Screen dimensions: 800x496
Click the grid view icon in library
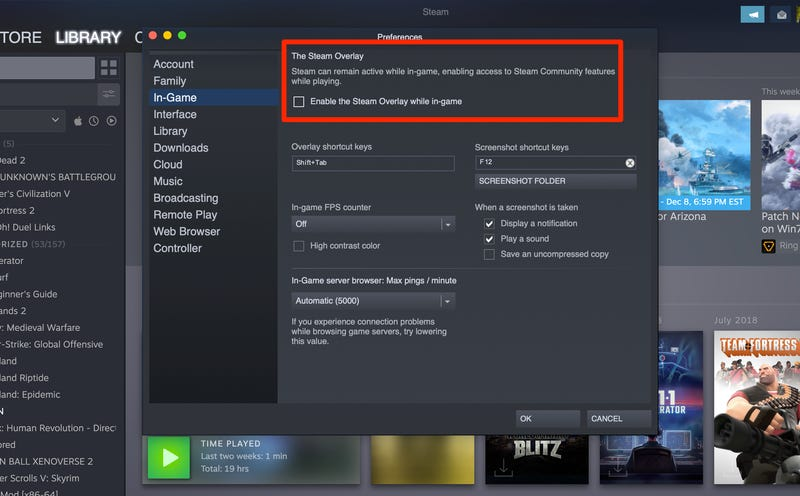click(109, 67)
